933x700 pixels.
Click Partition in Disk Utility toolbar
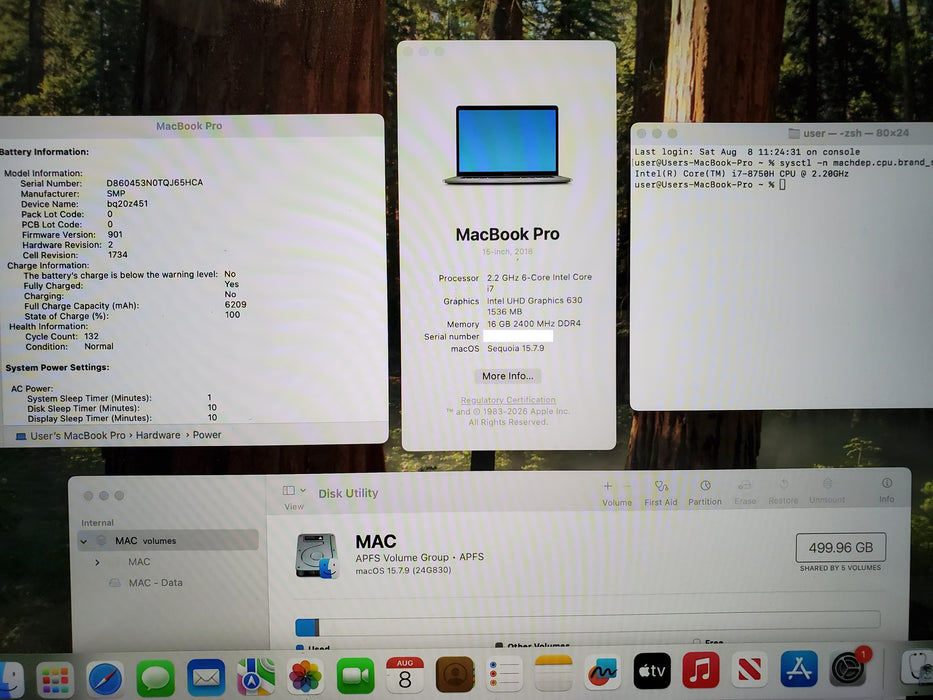[705, 493]
